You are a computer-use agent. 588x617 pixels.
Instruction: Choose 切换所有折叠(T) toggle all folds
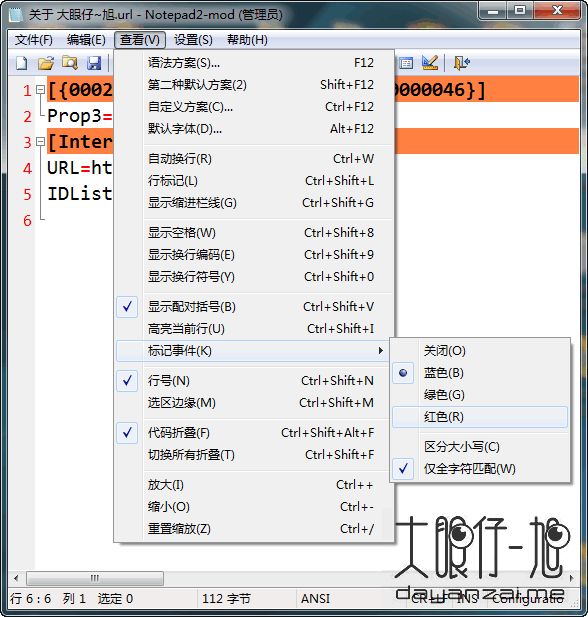255,455
